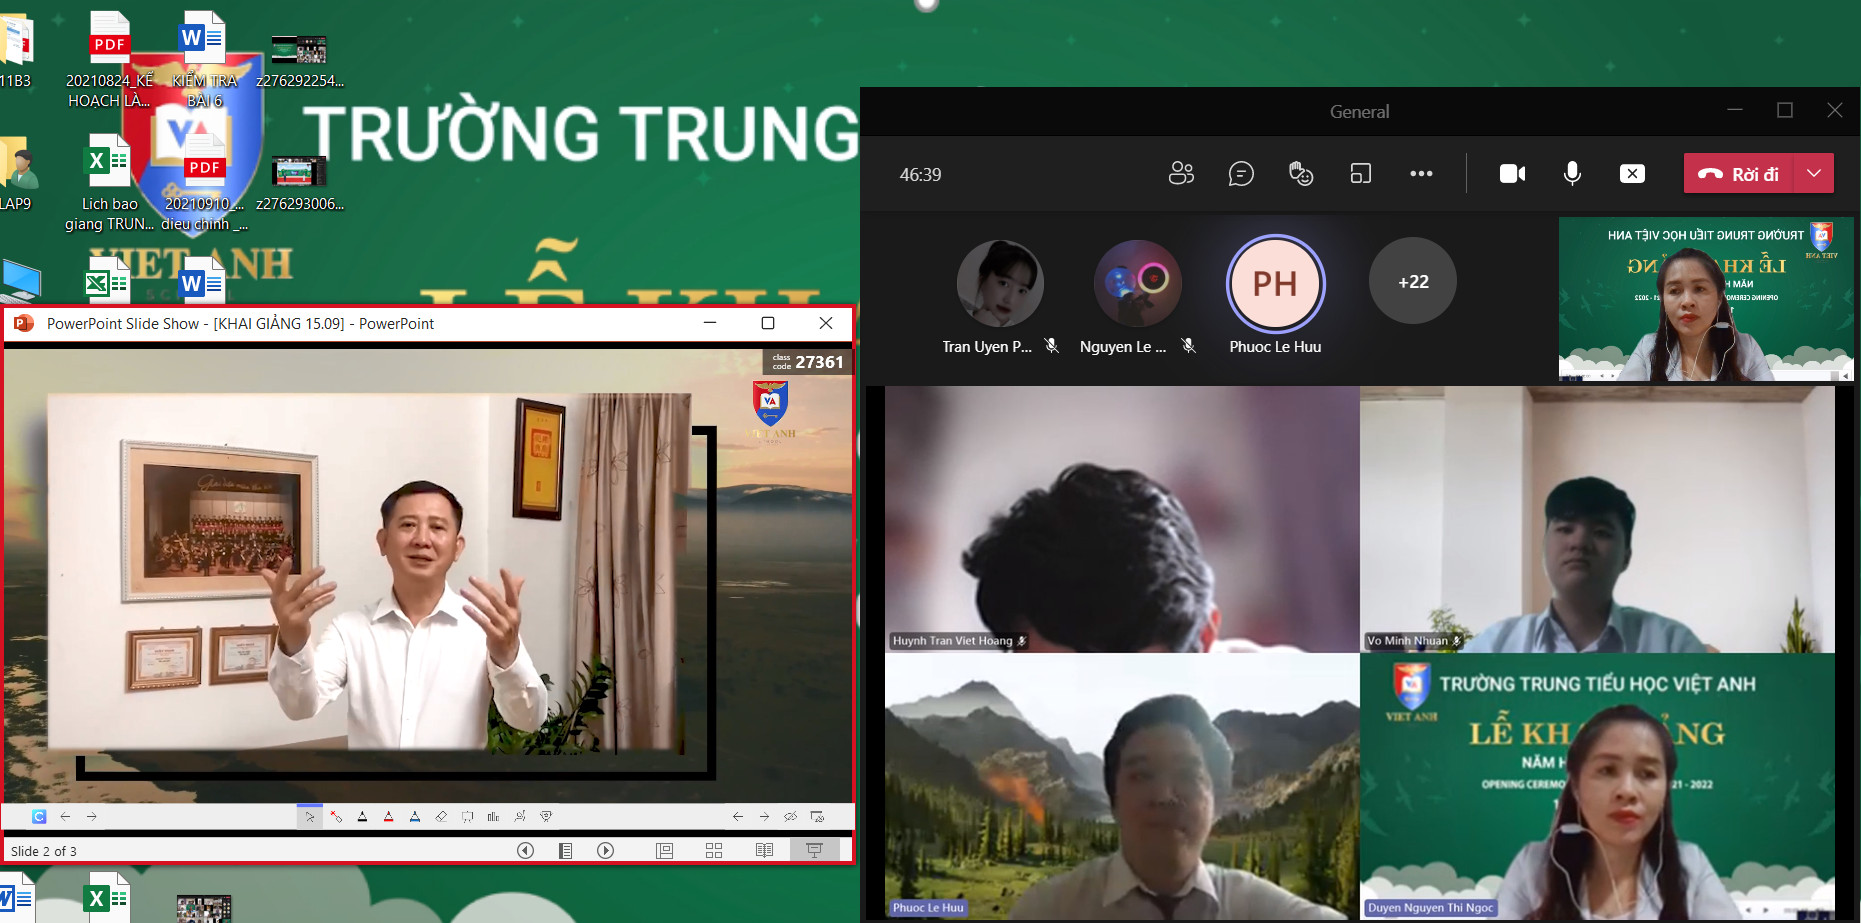Open the Teams rooms icon
Viewport: 1861px width, 923px height.
click(1361, 173)
